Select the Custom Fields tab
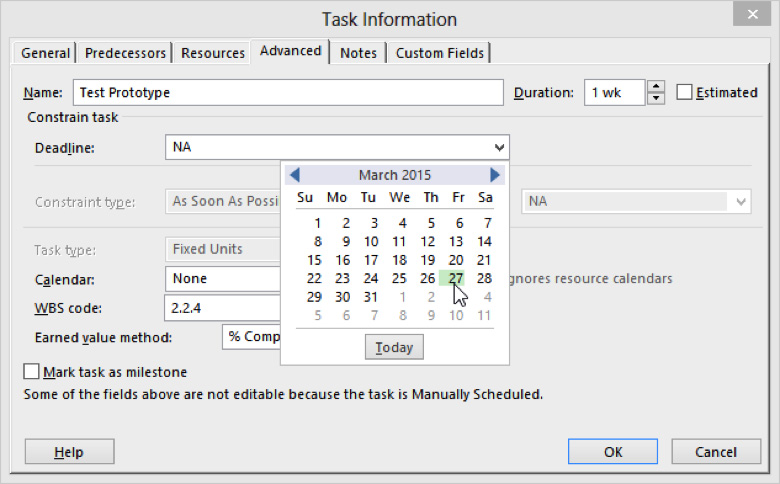780x484 pixels. click(440, 53)
